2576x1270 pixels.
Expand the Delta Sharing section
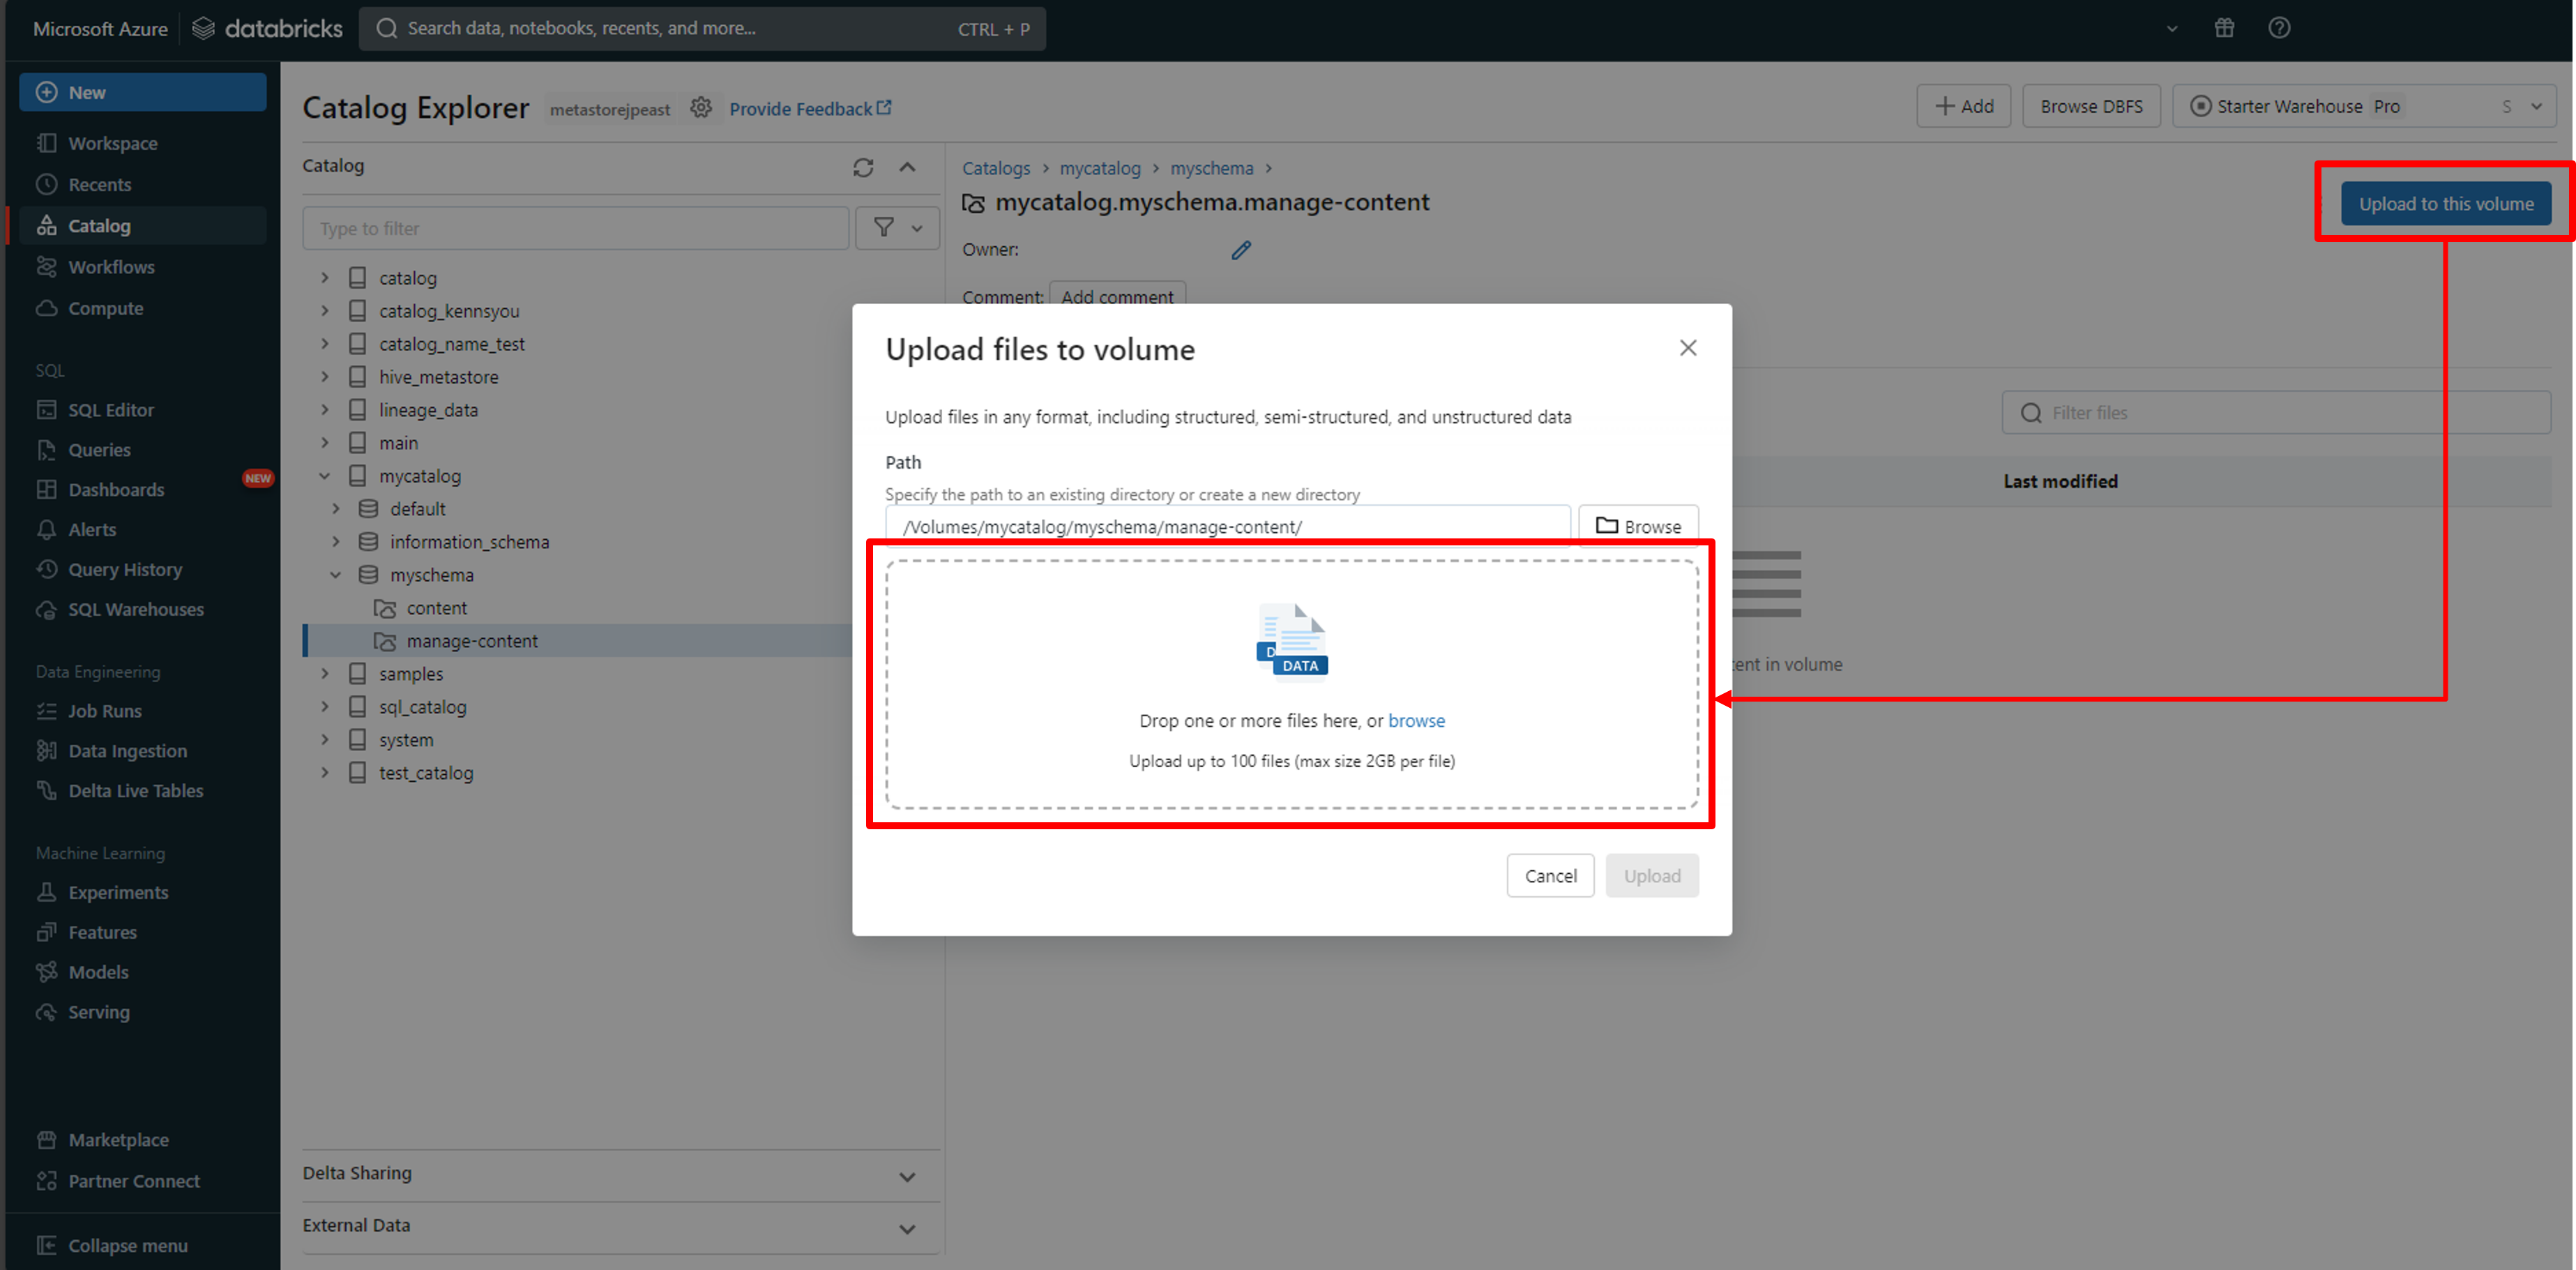[906, 1177]
